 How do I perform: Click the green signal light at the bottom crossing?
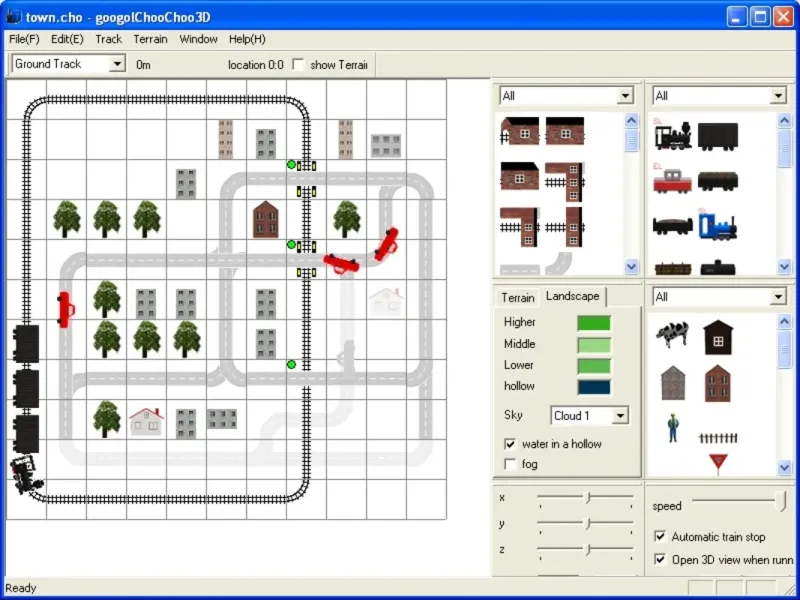coord(291,364)
